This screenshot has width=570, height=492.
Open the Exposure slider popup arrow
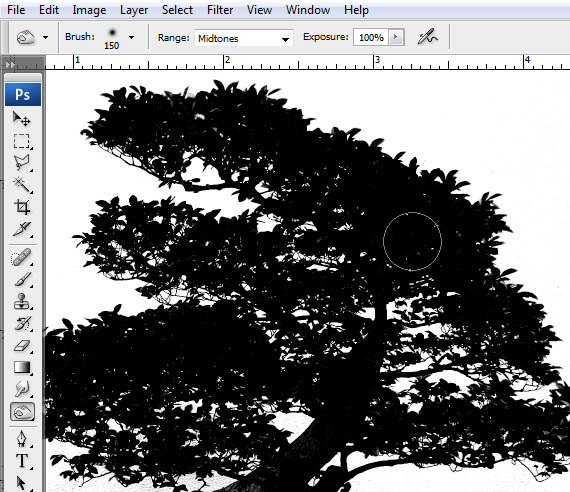(396, 37)
